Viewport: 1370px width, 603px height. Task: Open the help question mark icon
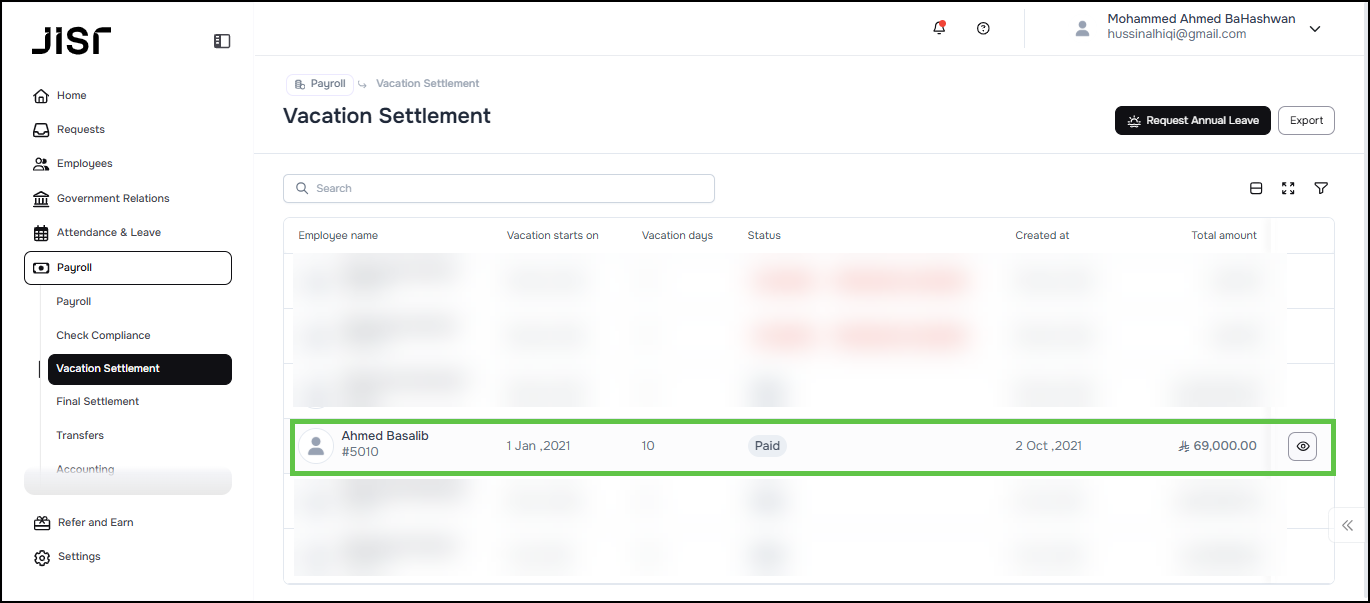[983, 28]
